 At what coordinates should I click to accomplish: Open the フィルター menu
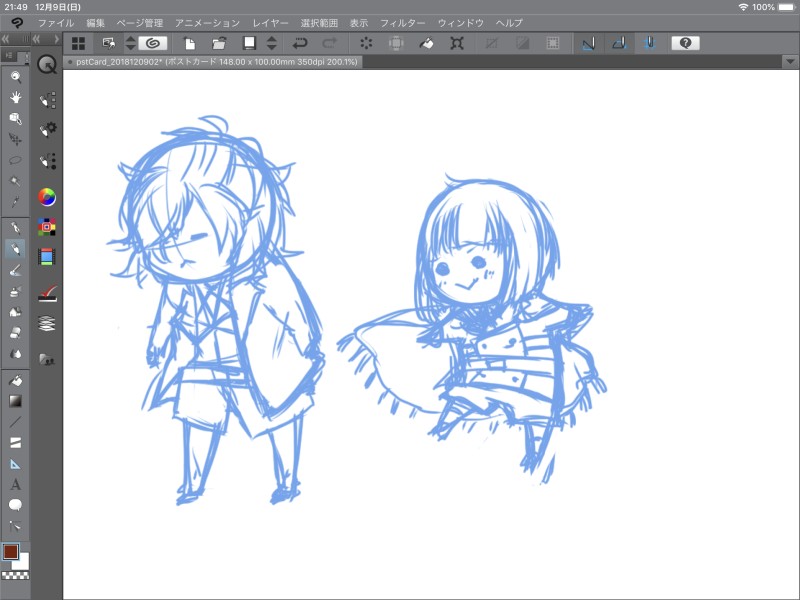pyautogui.click(x=403, y=23)
